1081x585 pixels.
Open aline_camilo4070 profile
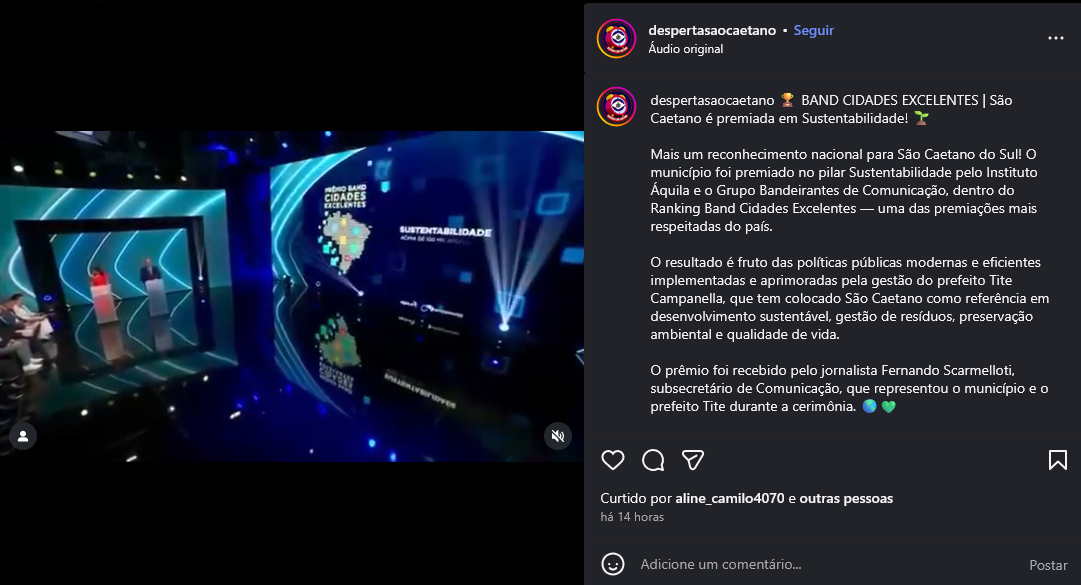(729, 498)
